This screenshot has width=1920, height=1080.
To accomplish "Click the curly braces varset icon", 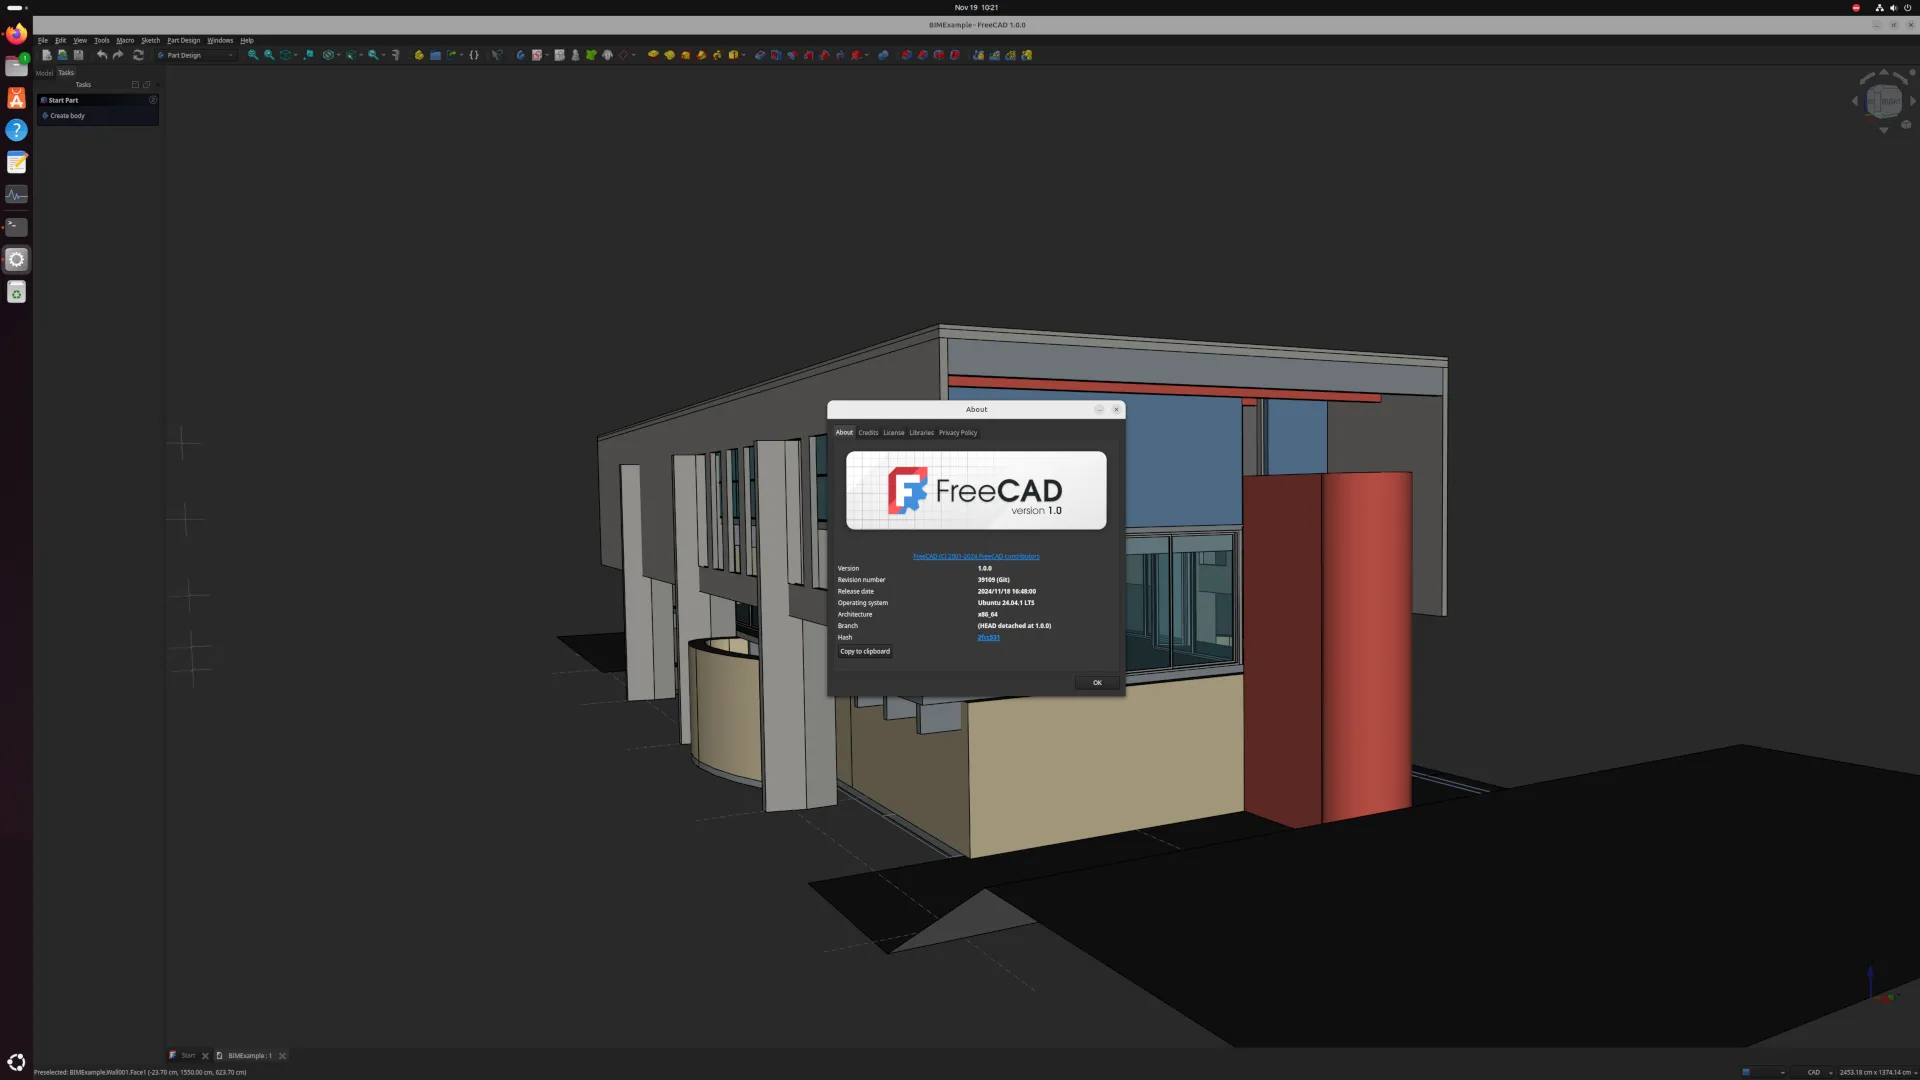I will [x=474, y=55].
